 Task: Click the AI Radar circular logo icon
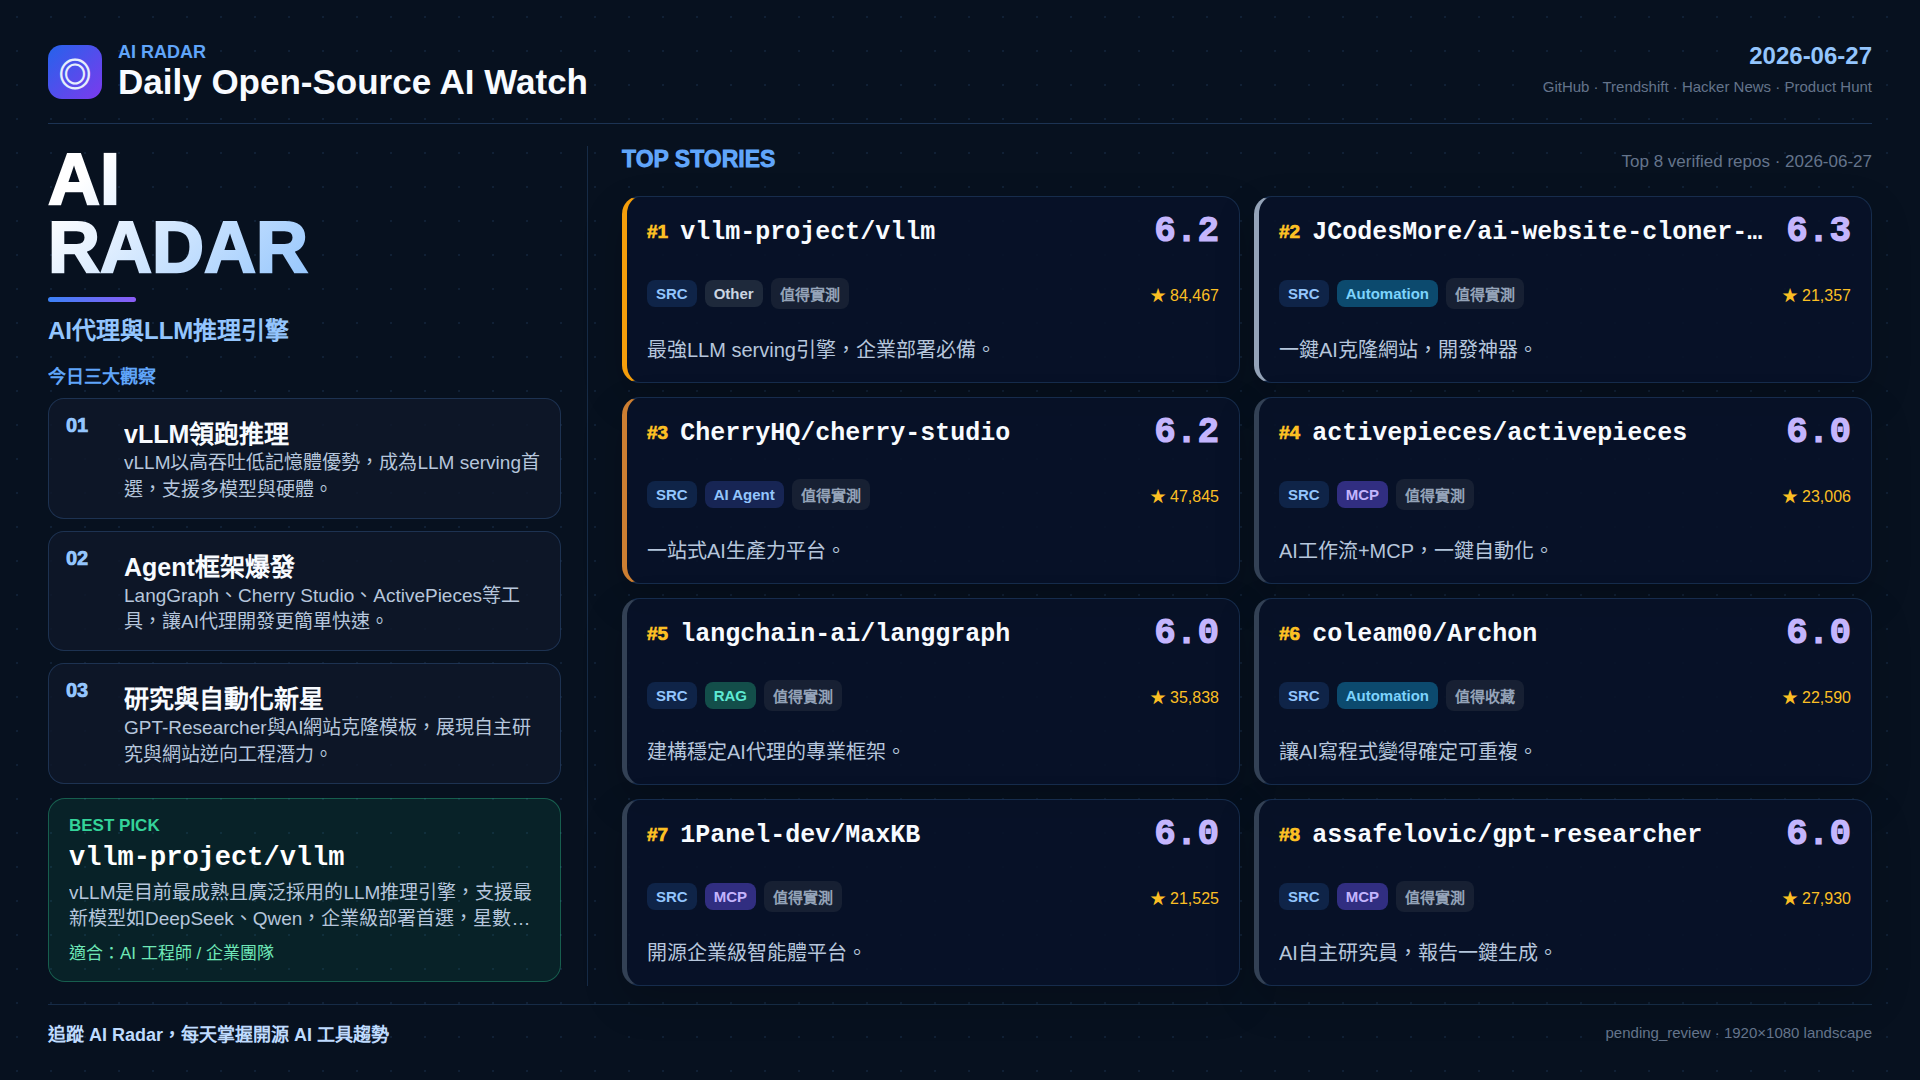pyautogui.click(x=75, y=72)
